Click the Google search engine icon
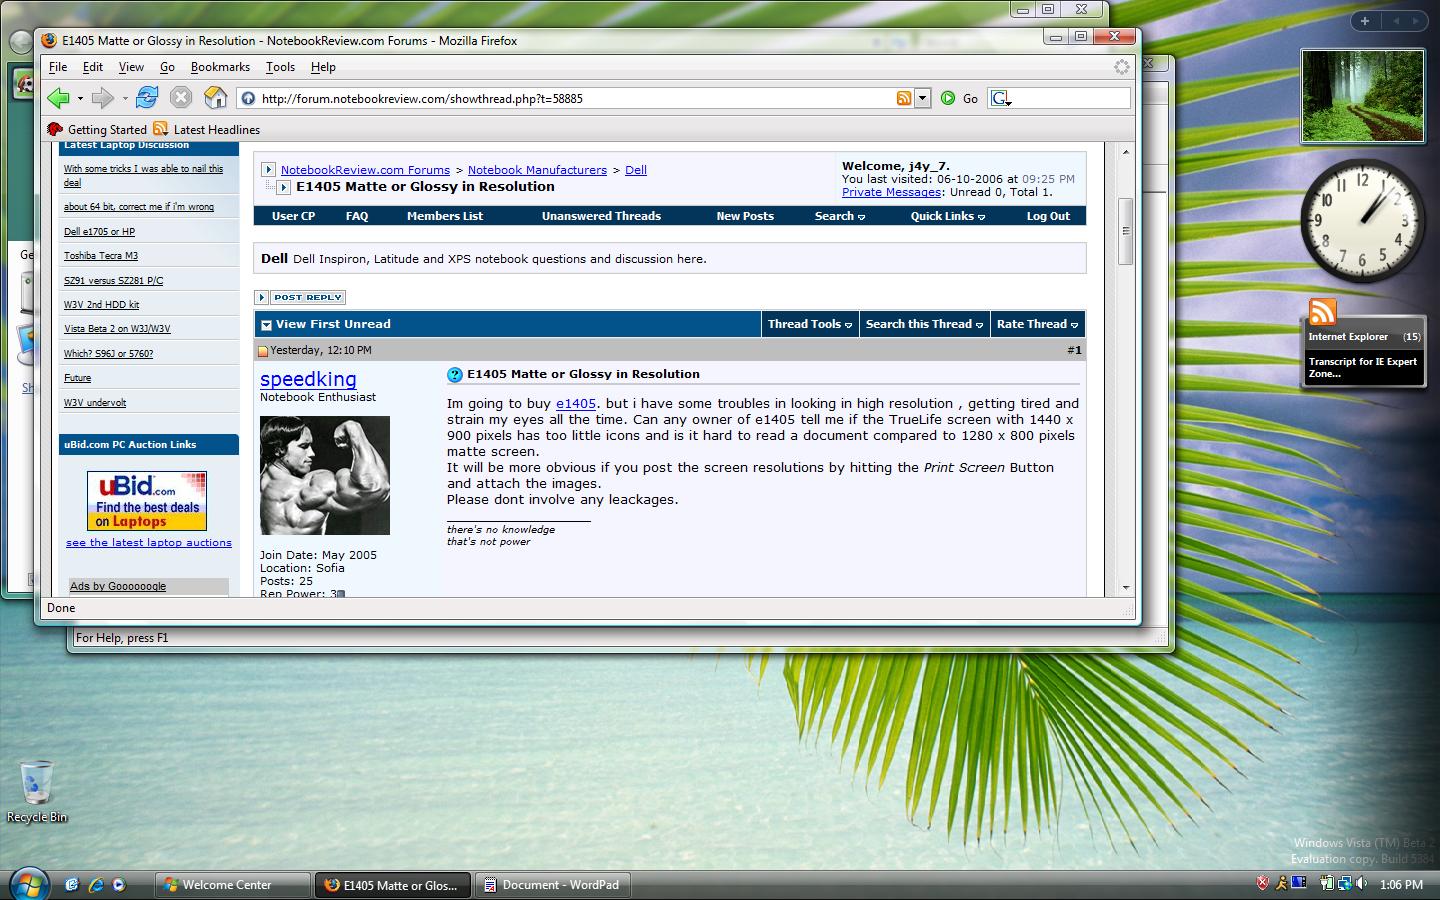The width and height of the screenshot is (1440, 900). pyautogui.click(x=1000, y=98)
